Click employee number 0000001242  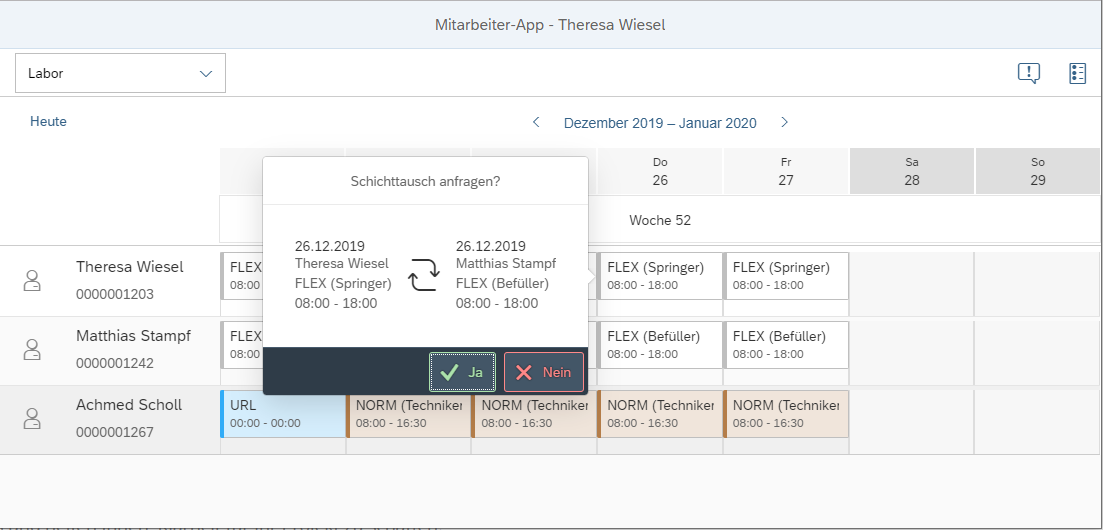pyautogui.click(x=115, y=363)
